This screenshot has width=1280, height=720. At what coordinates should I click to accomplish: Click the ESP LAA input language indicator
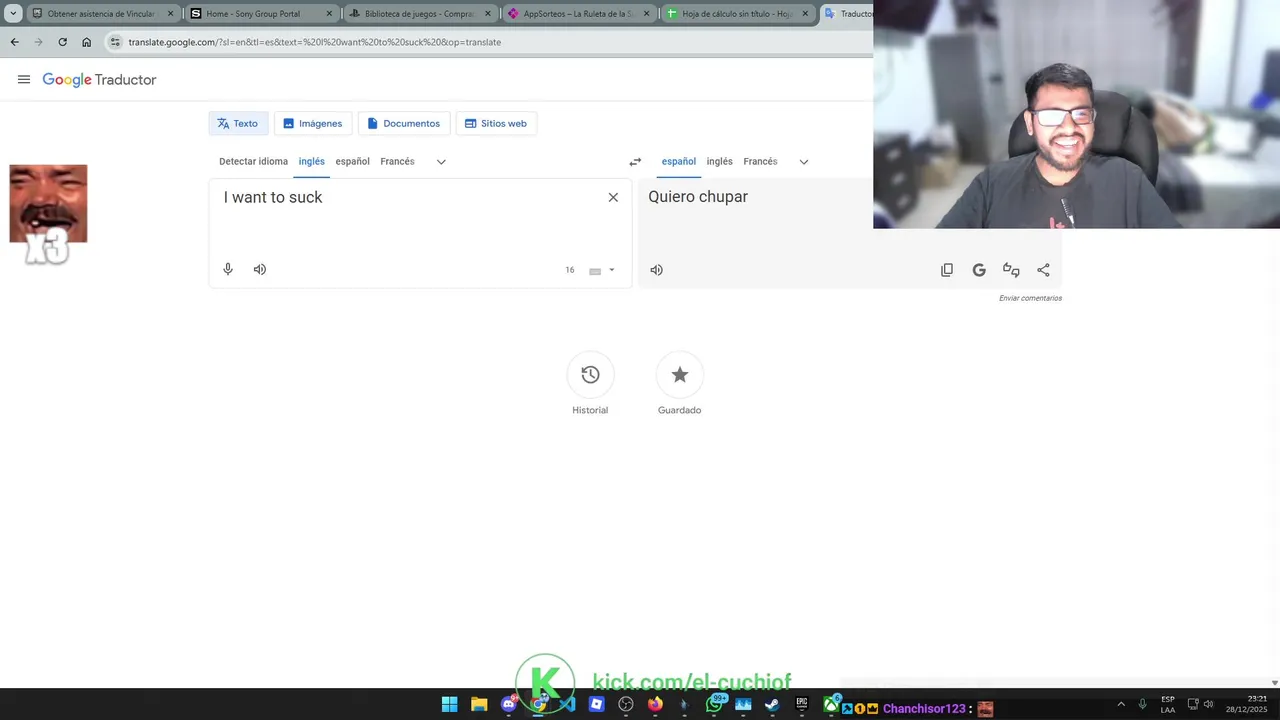click(x=1168, y=704)
